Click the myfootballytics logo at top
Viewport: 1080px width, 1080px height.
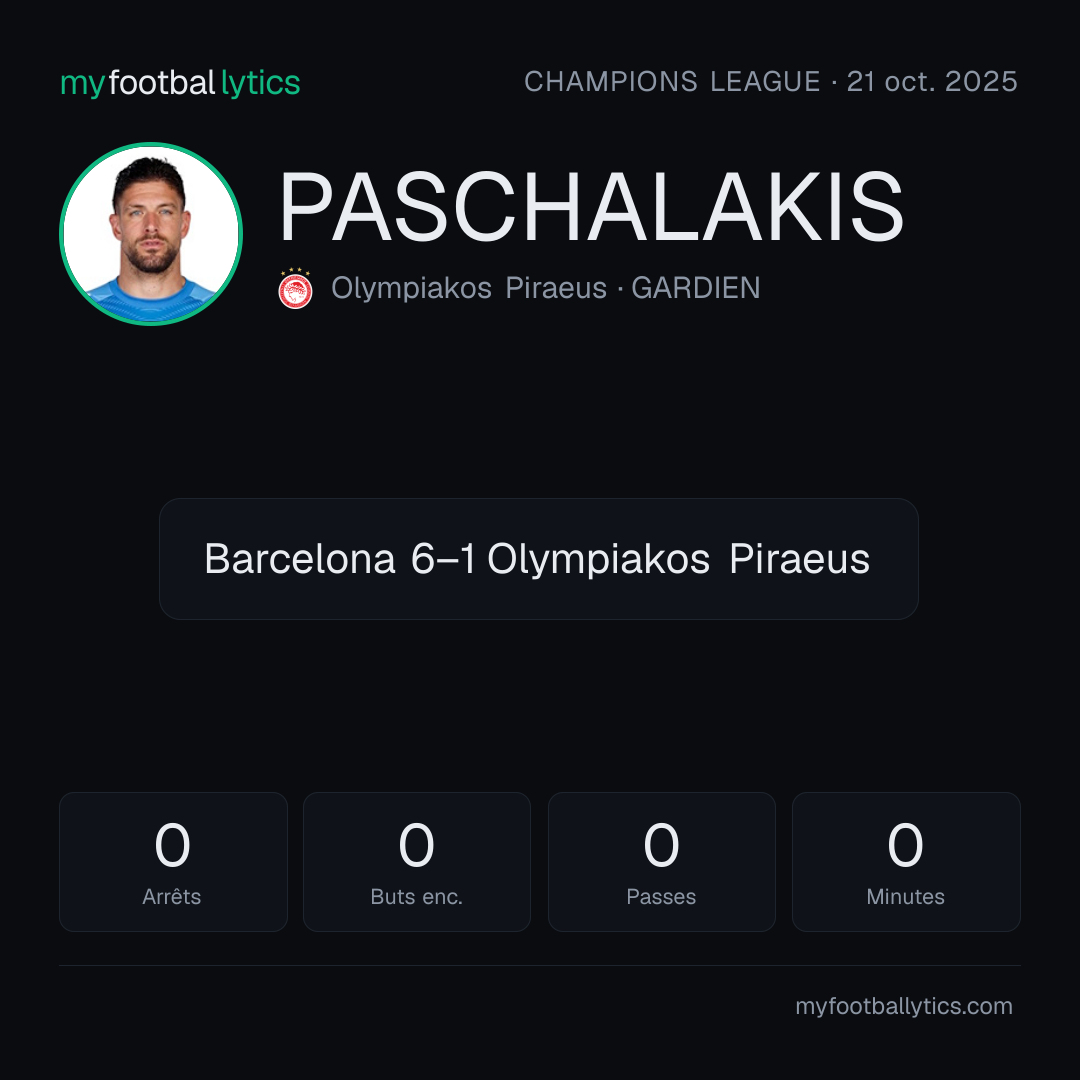click(180, 83)
